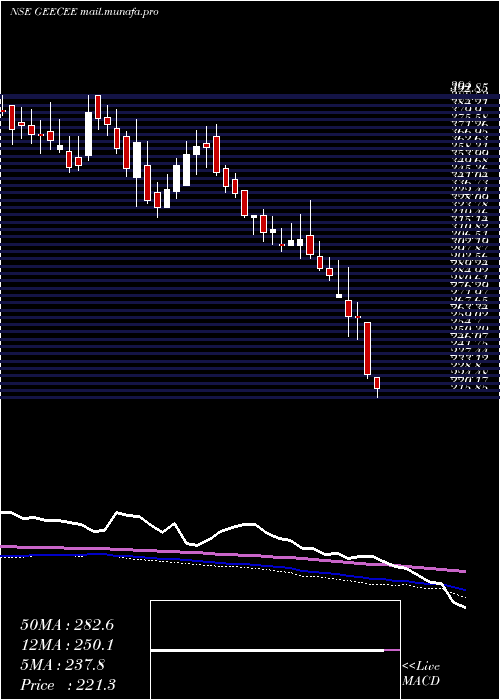
Task: Click the large red candlestick near chart bottom
Action: [367, 348]
